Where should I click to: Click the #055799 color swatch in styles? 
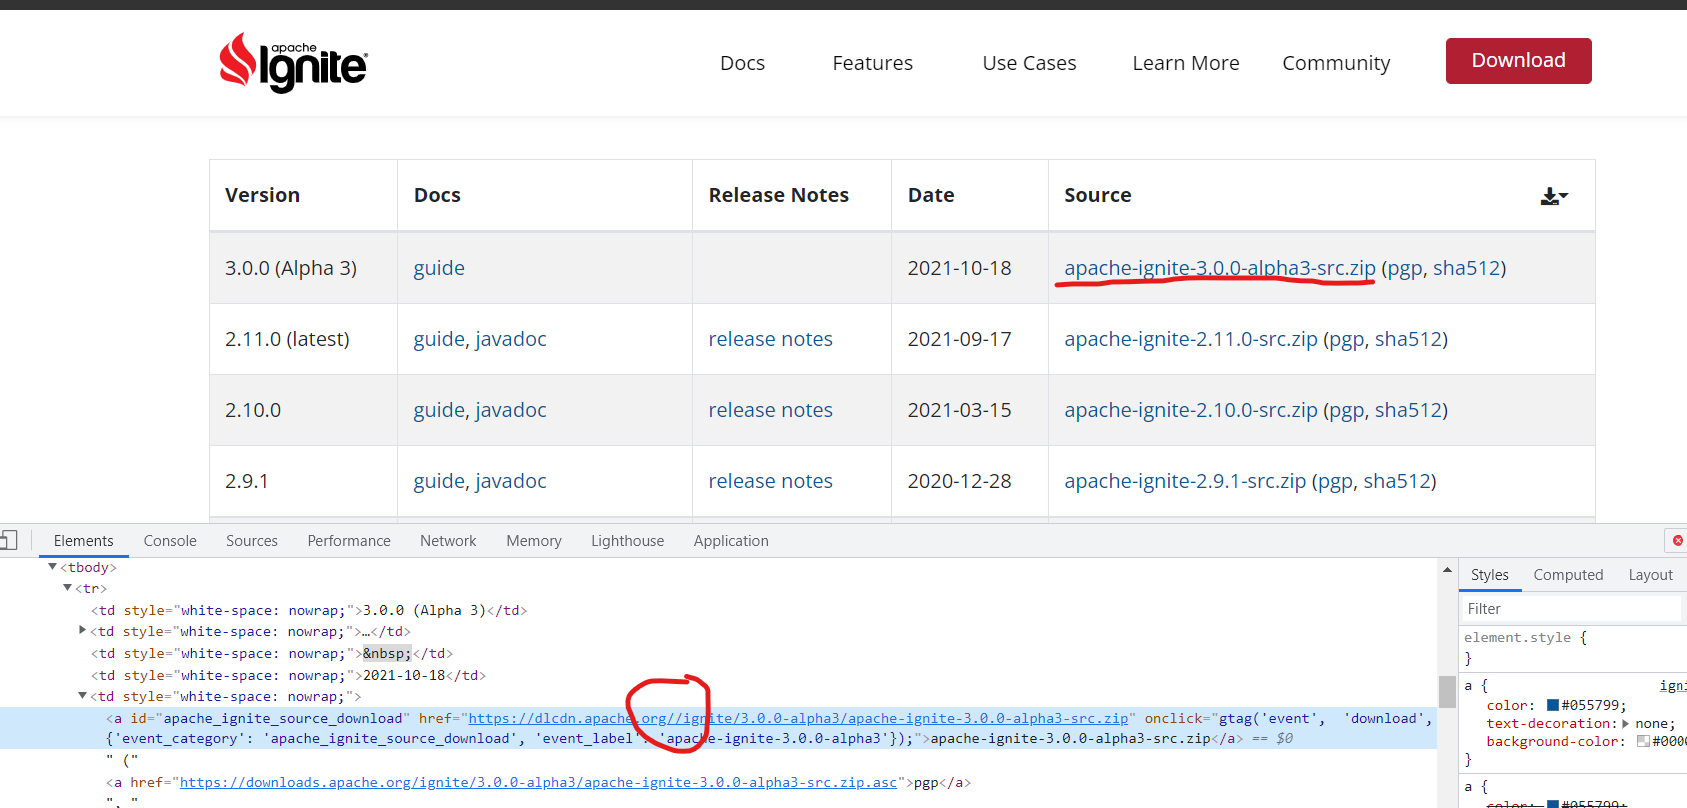coord(1552,705)
